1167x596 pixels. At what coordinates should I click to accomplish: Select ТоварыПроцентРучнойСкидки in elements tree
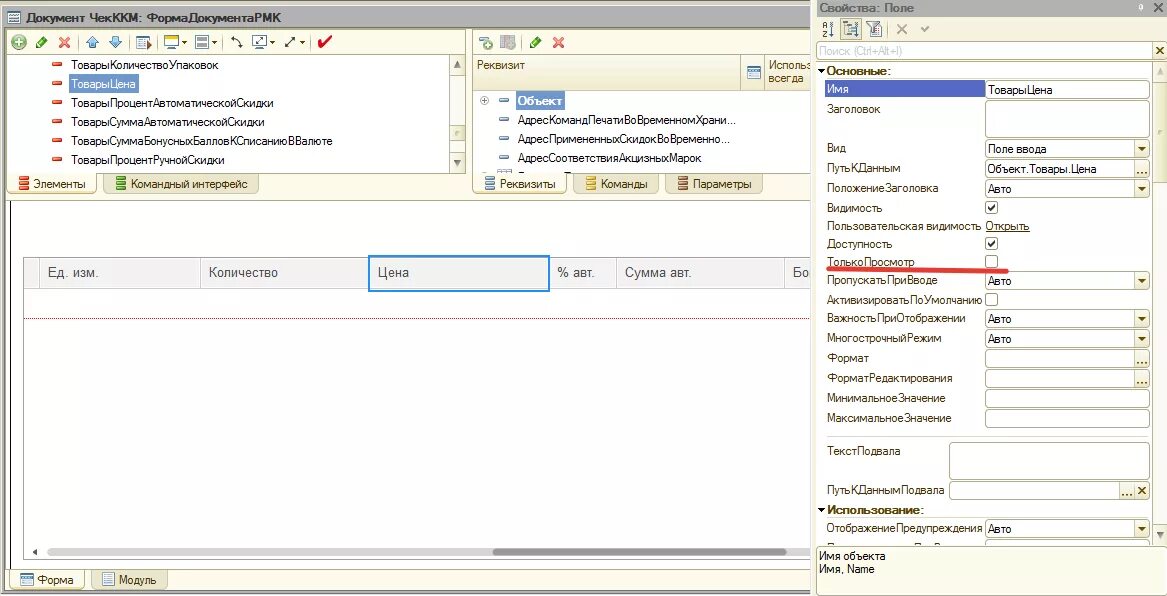(147, 160)
